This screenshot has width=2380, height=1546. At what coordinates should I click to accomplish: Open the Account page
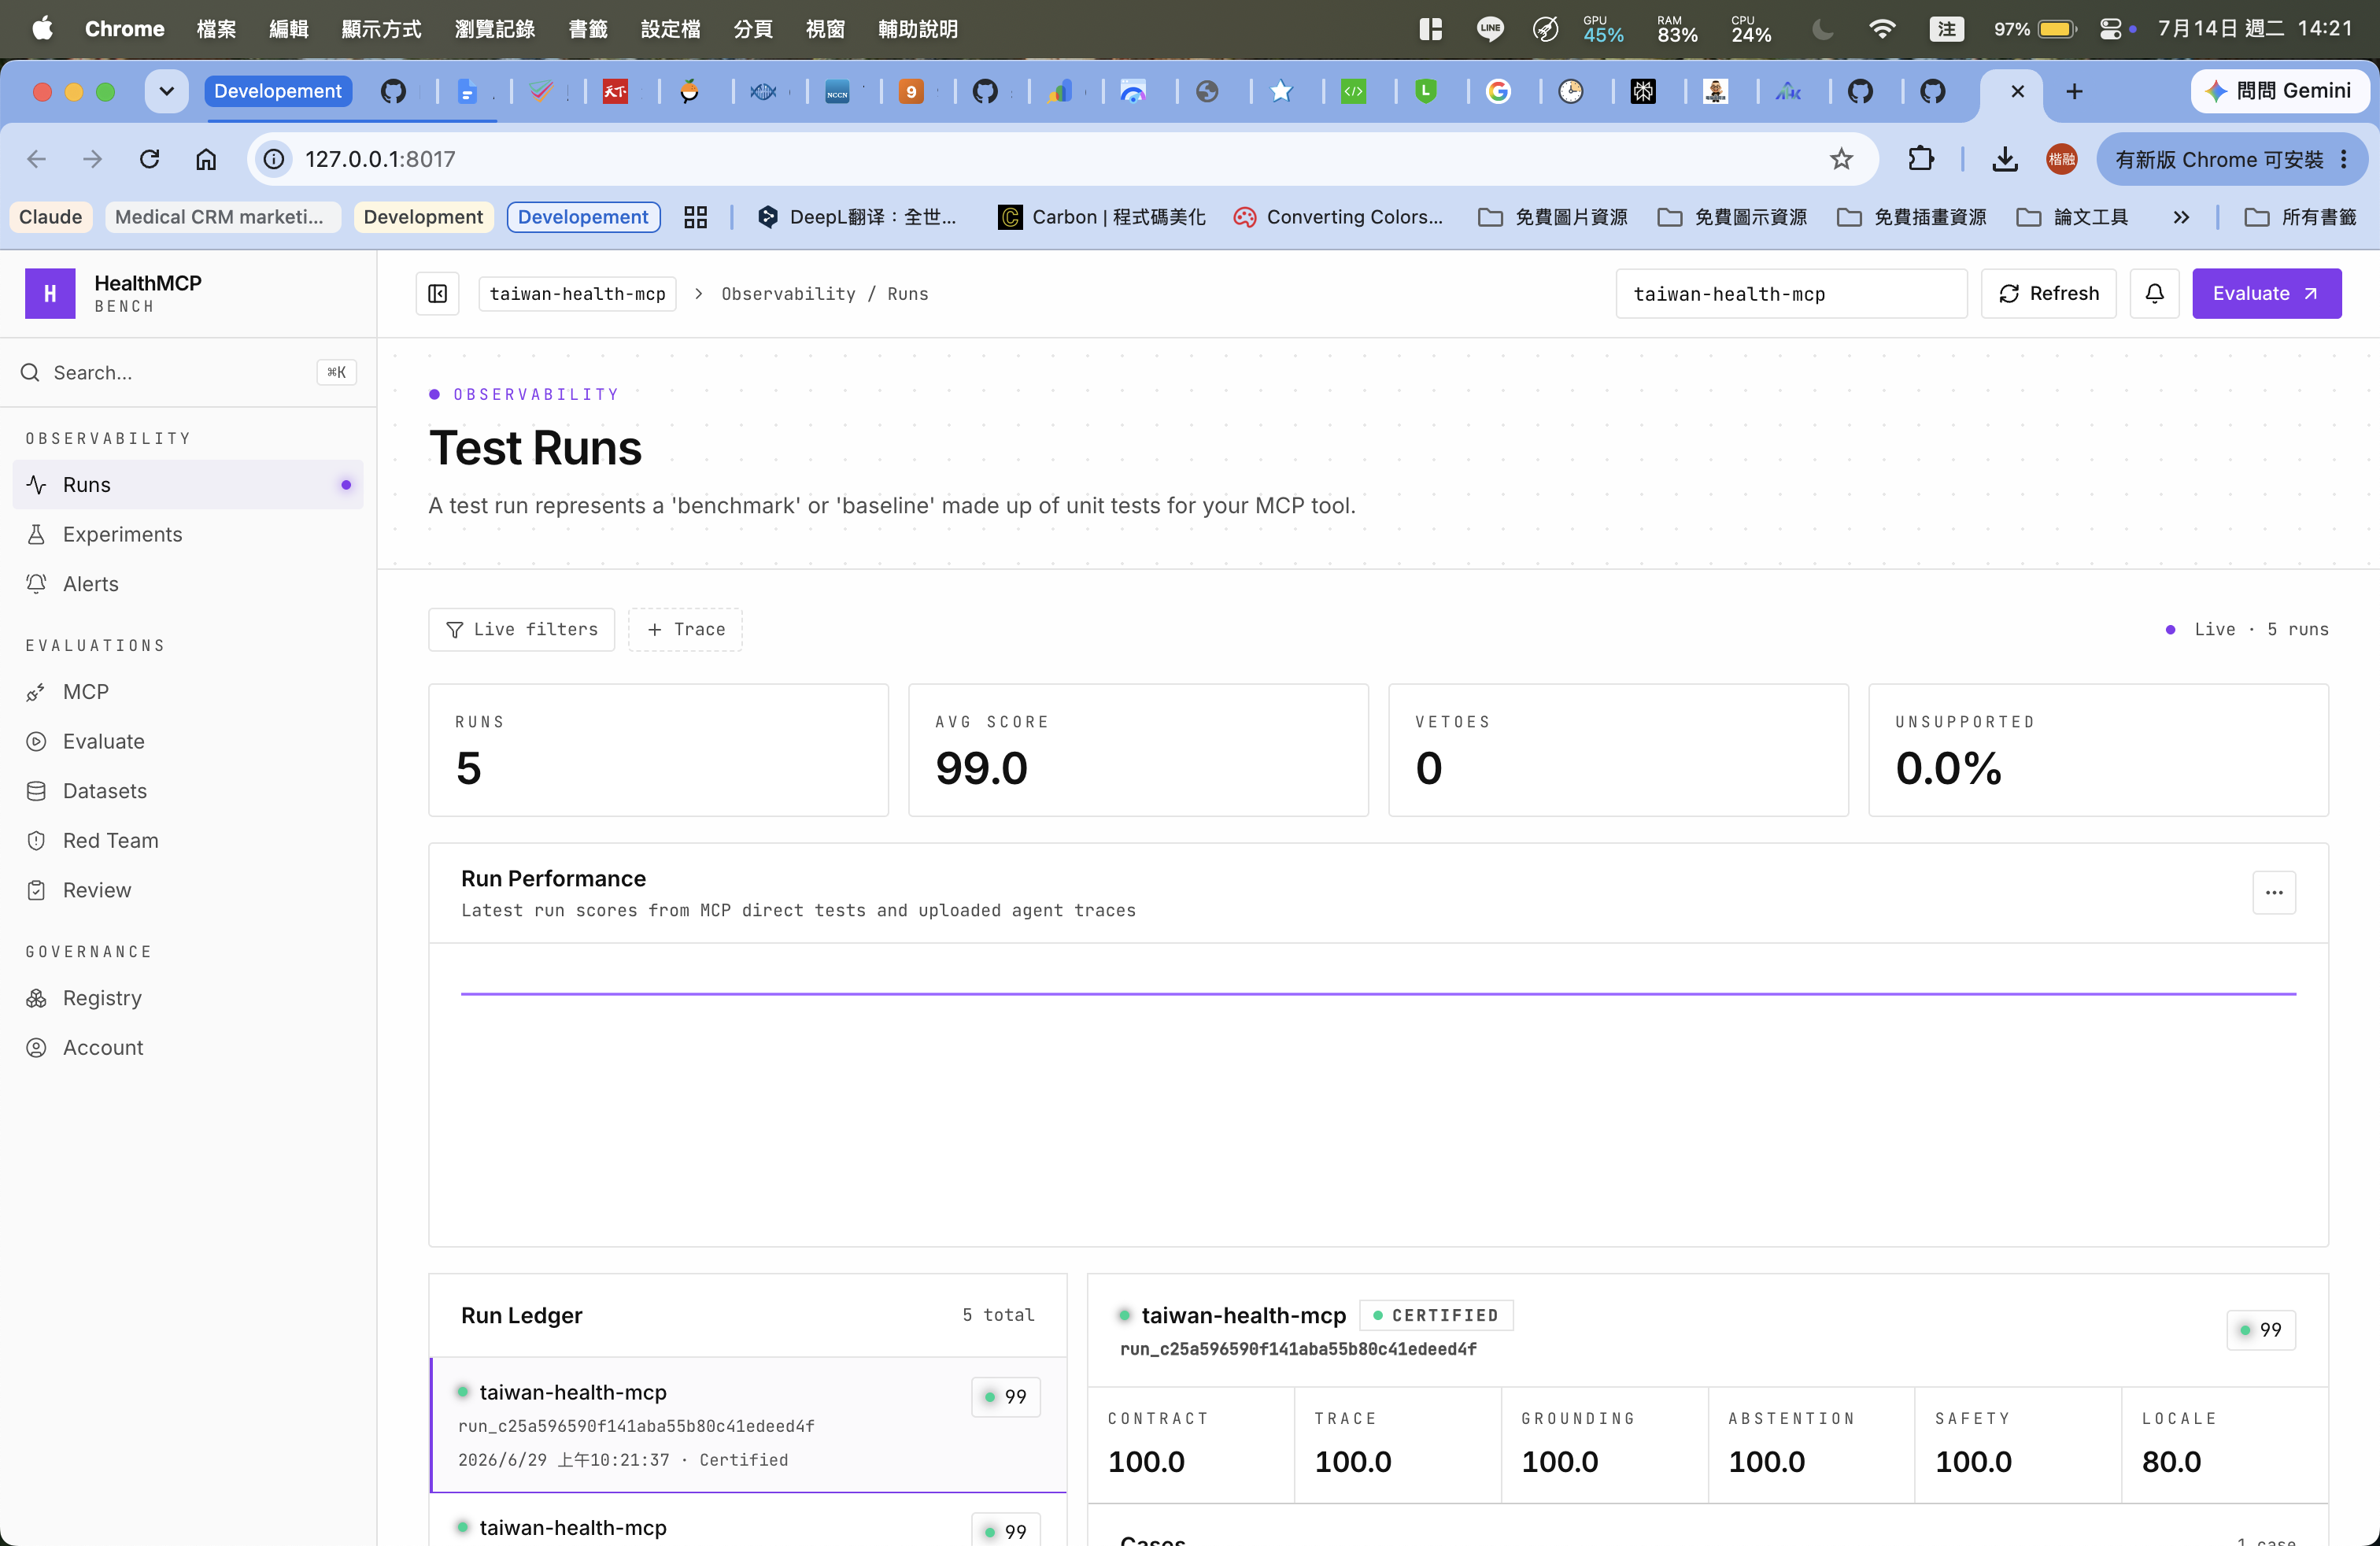click(188, 1047)
